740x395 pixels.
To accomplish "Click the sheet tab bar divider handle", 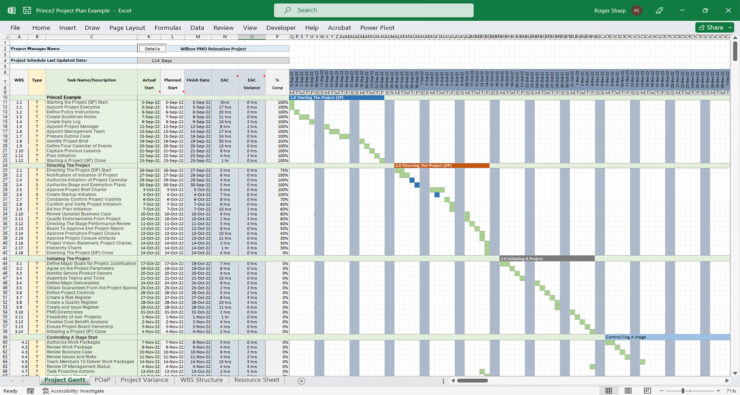I will point(444,381).
